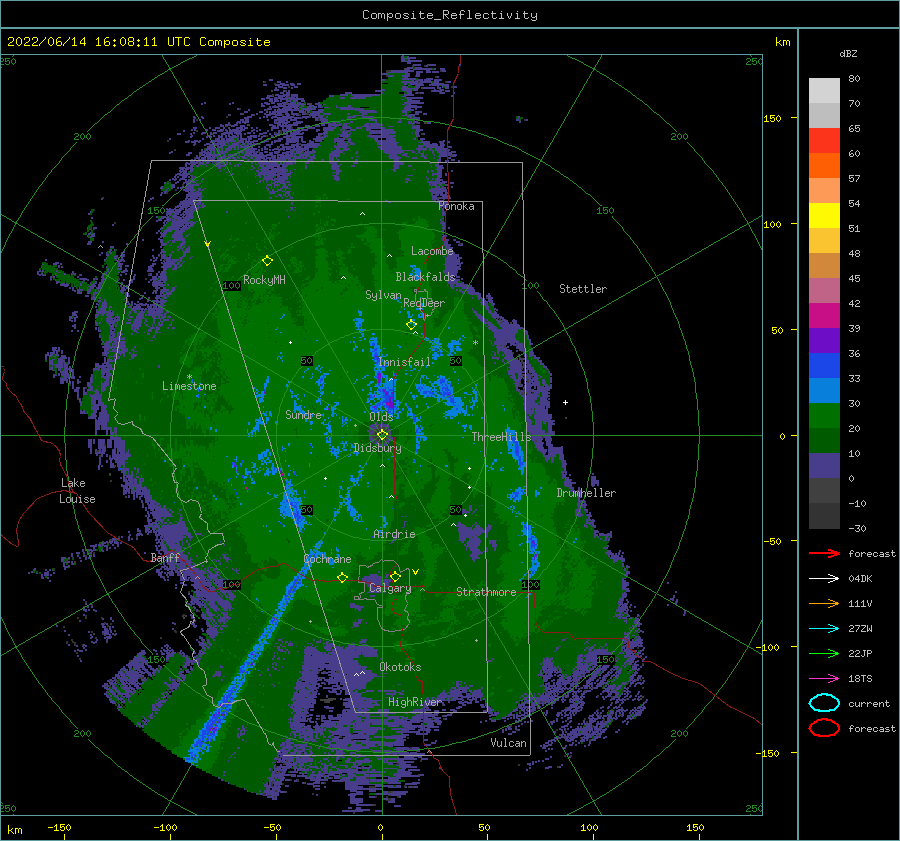
Task: Click the RedDeer city label
Action: (x=424, y=303)
